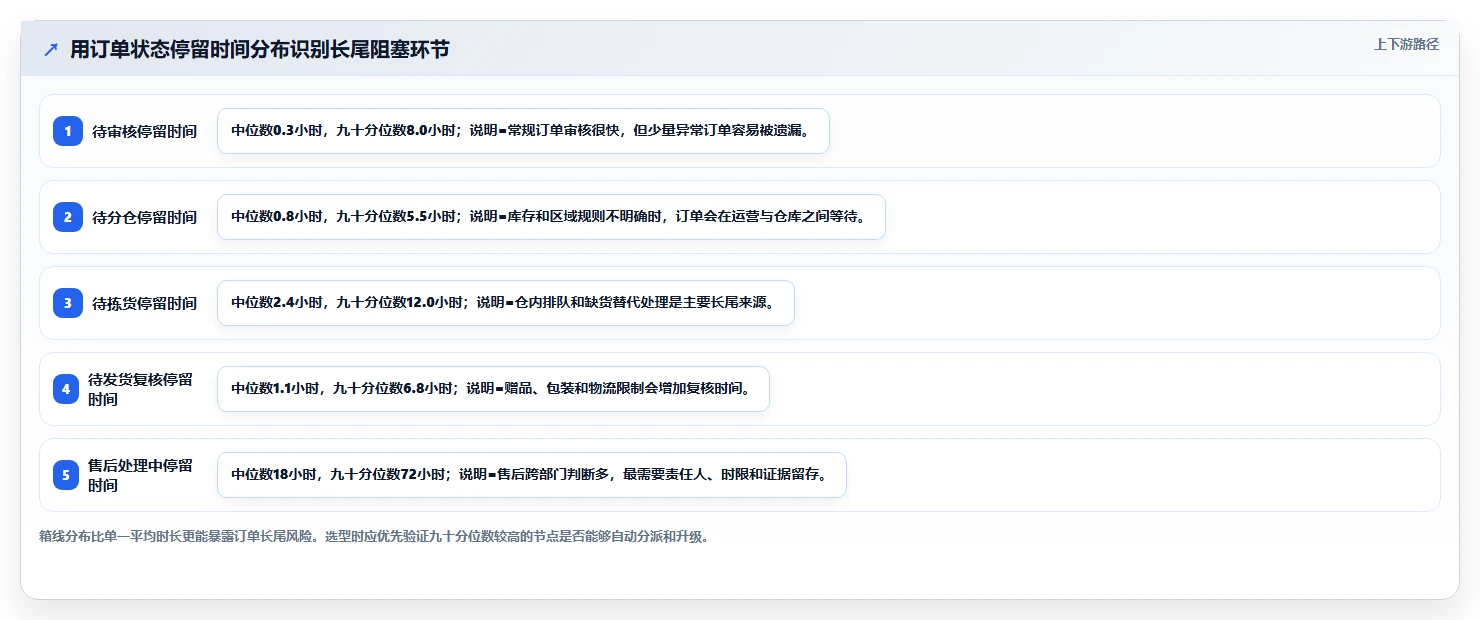
Task: Select step badge number 5
Action: 66,475
